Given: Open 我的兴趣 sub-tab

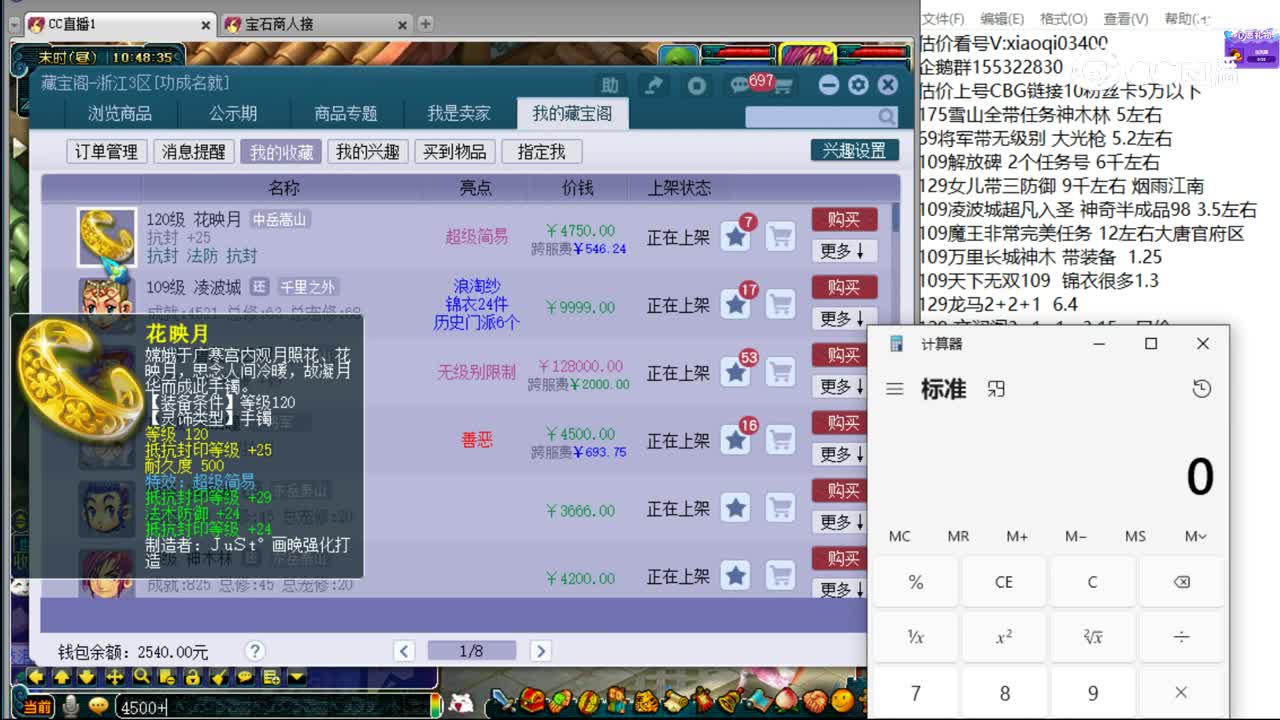Looking at the screenshot, I should (x=367, y=152).
